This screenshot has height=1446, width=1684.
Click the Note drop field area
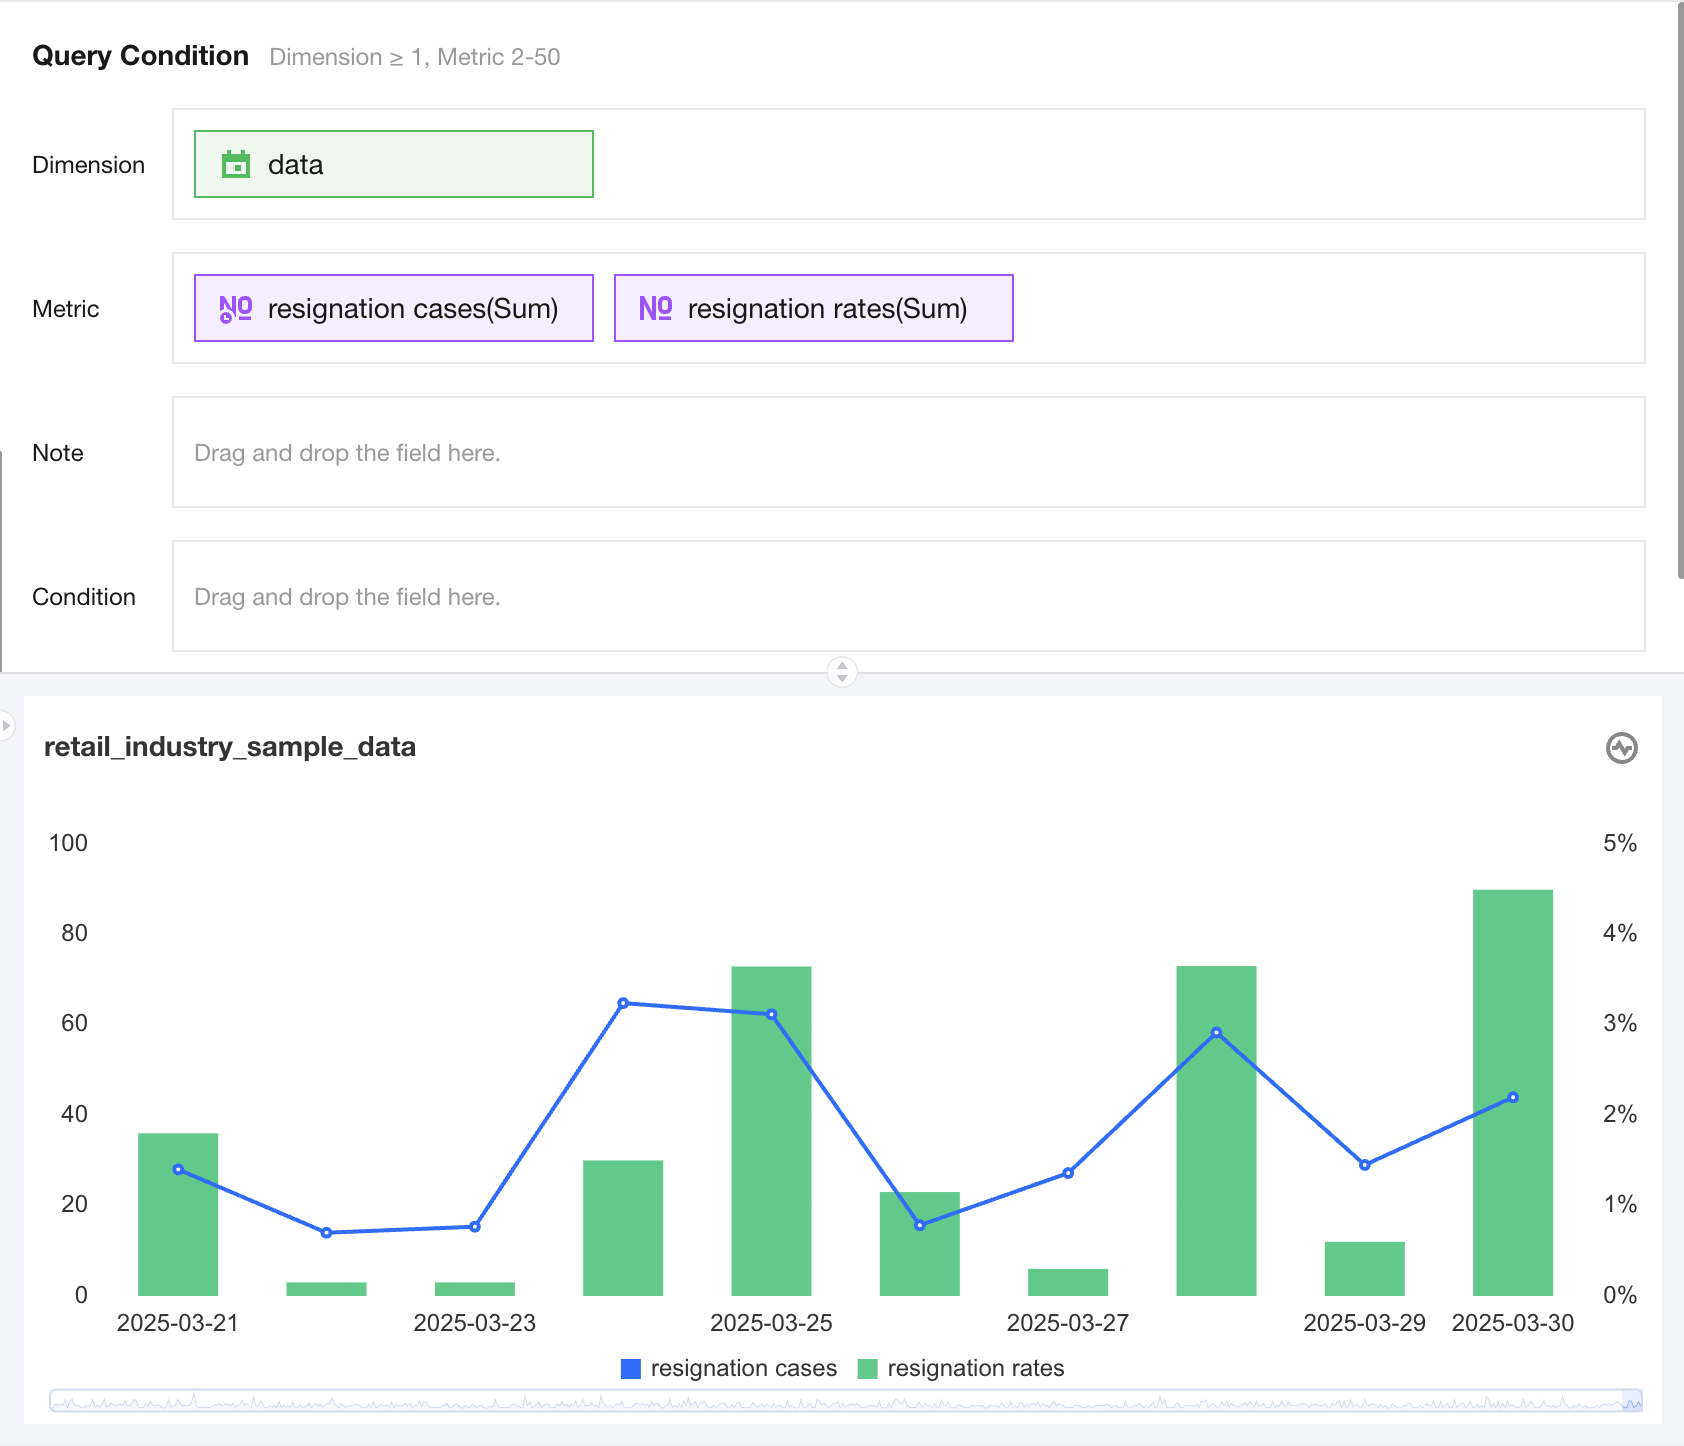[908, 453]
